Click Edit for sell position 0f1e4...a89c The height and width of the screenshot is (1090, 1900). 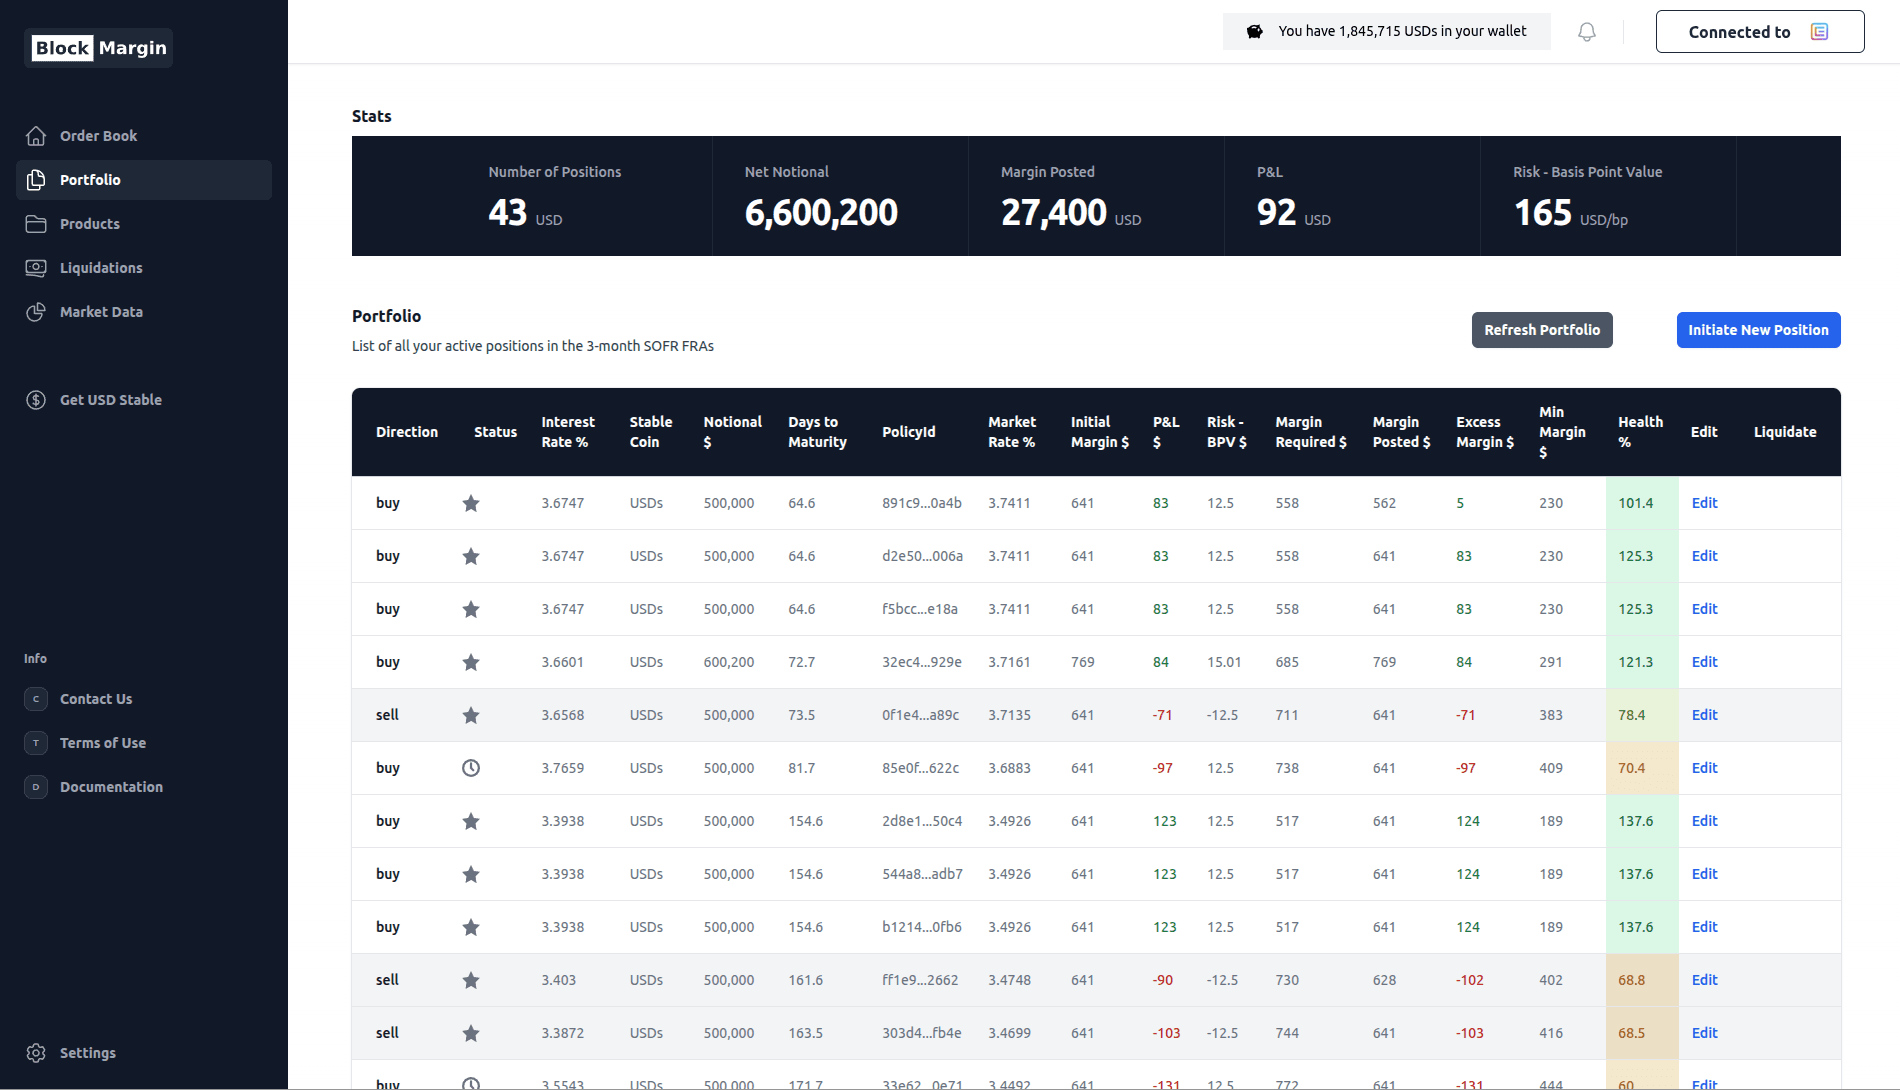(x=1704, y=715)
